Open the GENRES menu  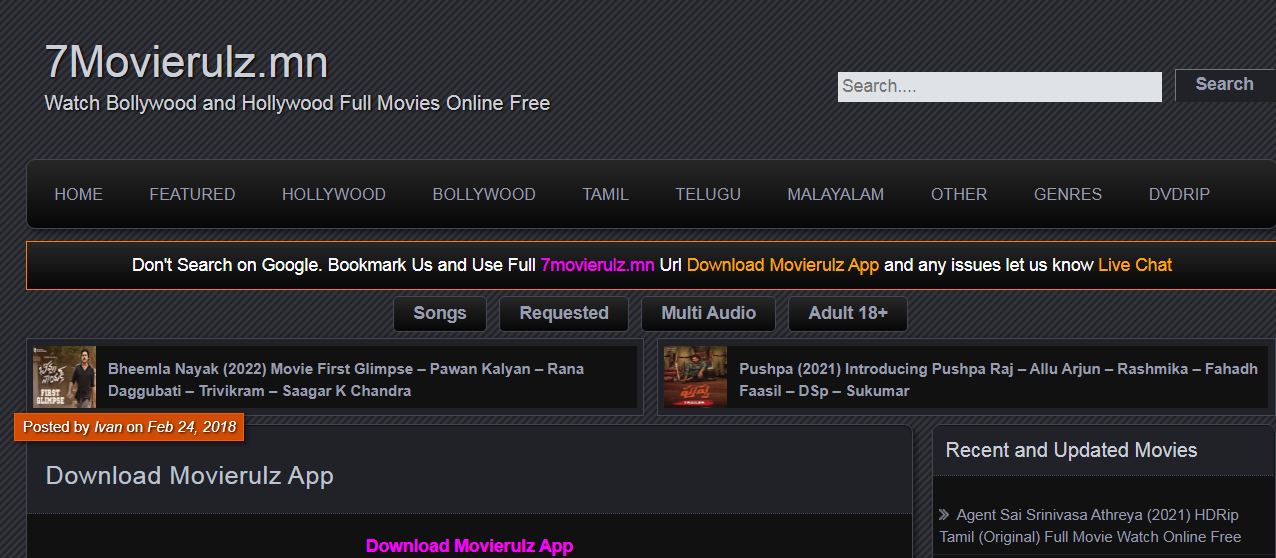[x=1068, y=194]
